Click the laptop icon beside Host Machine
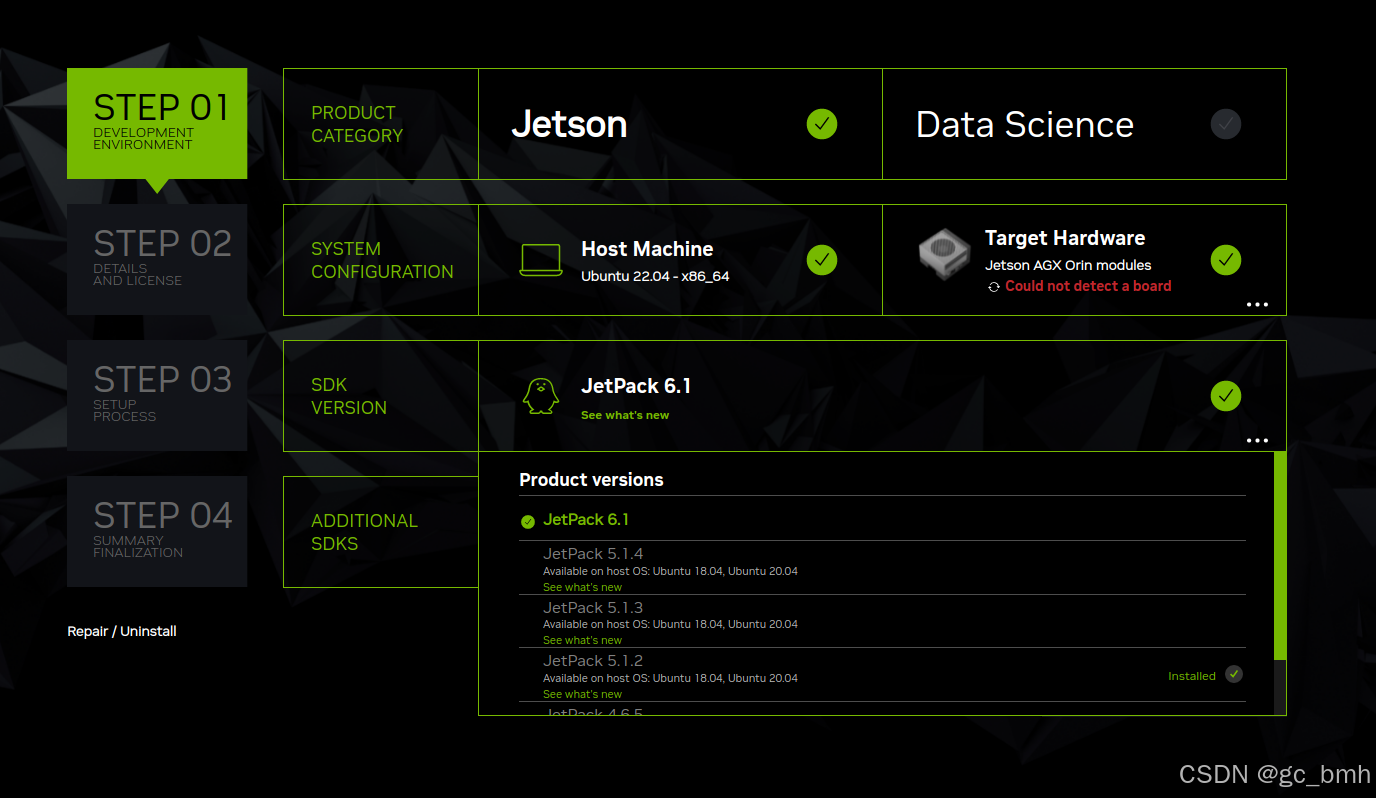 click(x=541, y=260)
